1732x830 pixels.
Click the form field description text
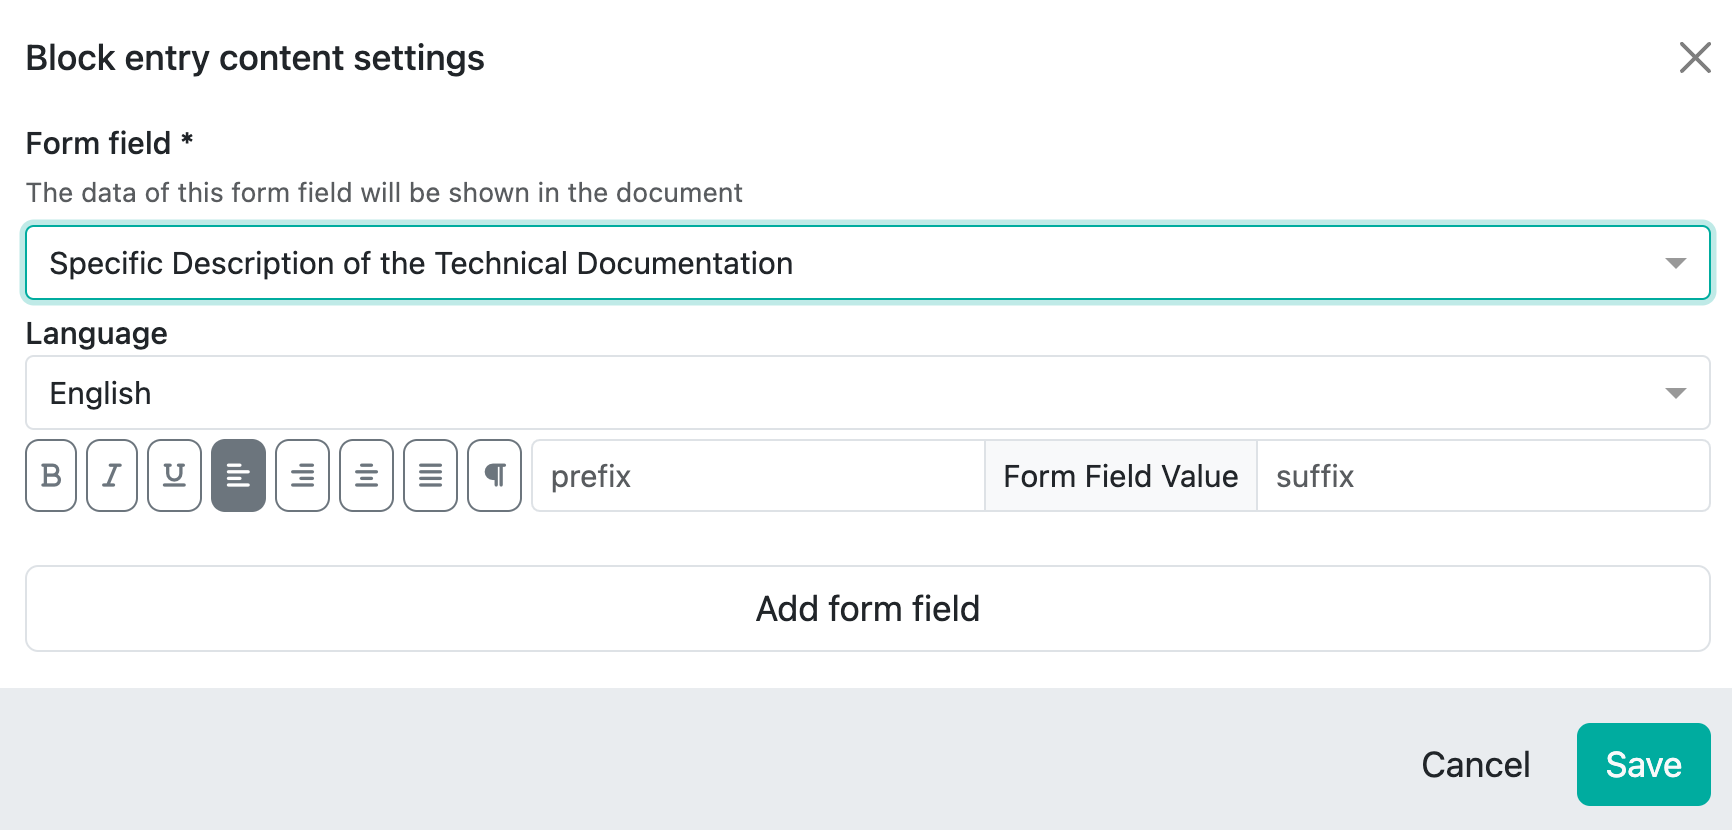(x=384, y=193)
